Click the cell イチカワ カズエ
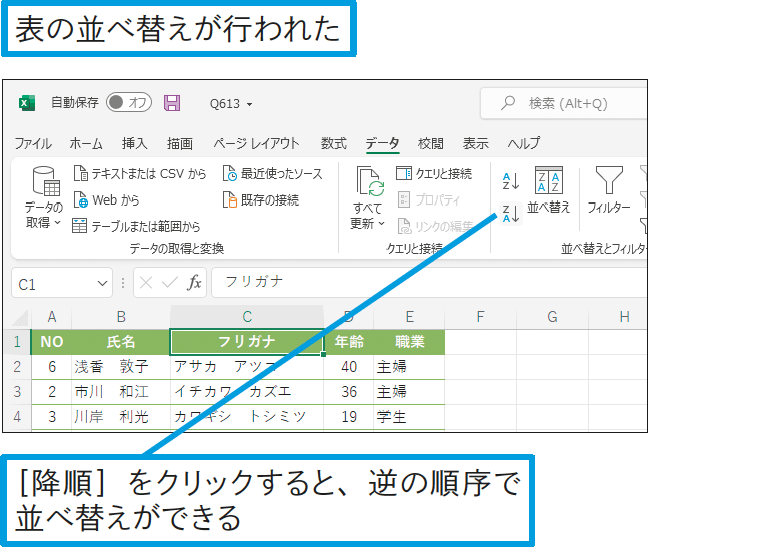This screenshot has height=547, width=783. pos(247,392)
